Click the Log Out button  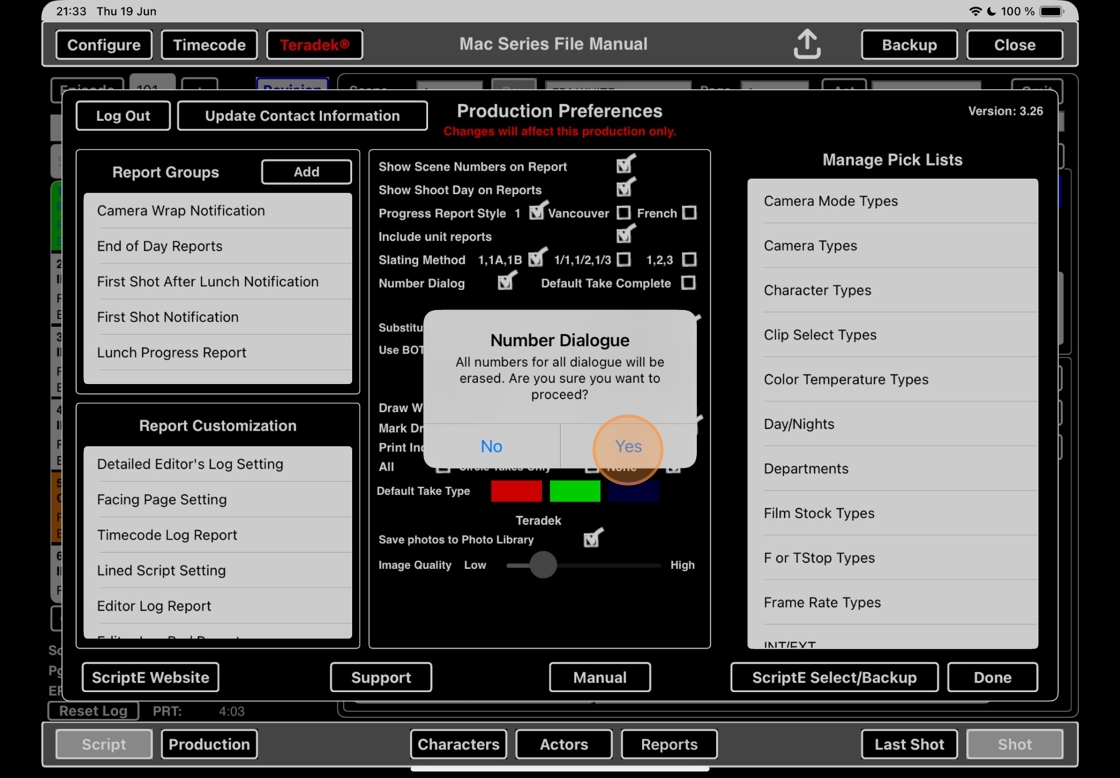123,116
